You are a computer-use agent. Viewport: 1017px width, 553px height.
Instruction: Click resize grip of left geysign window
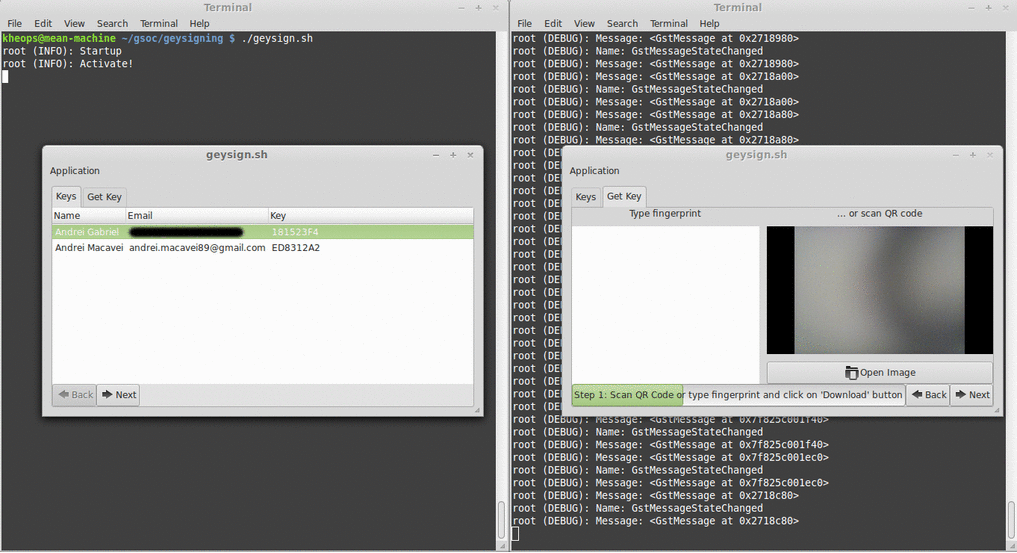coord(477,410)
